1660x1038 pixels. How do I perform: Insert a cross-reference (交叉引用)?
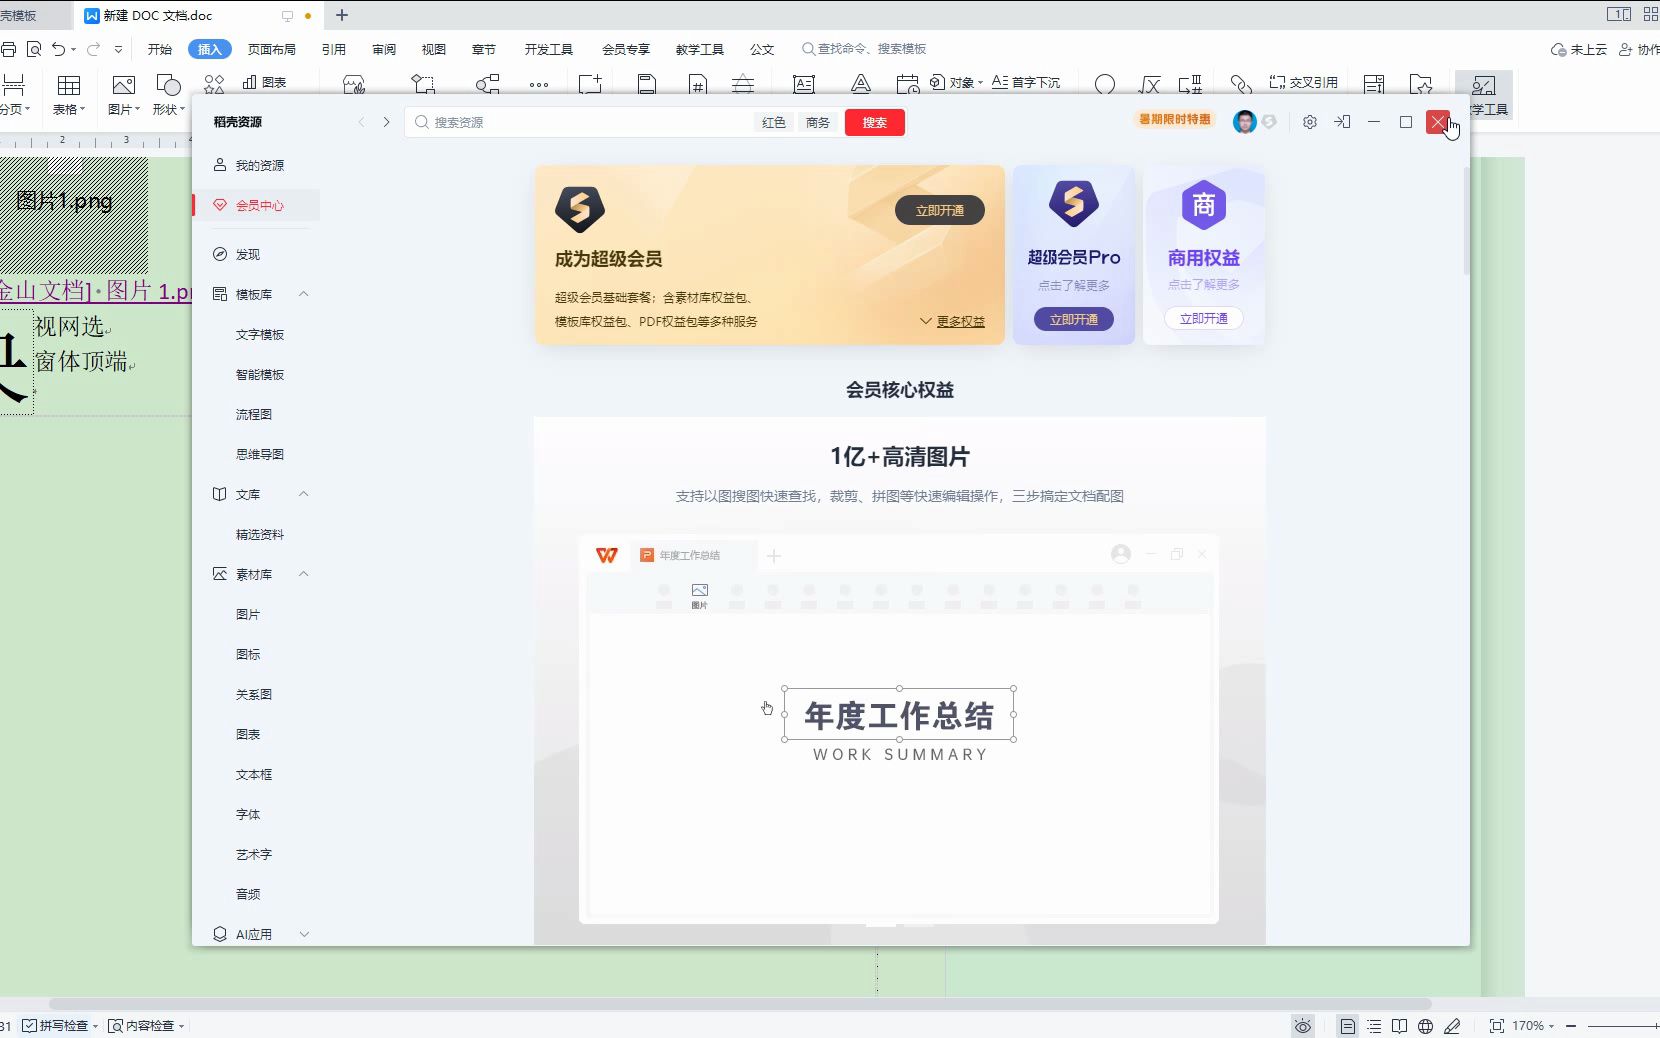(1302, 82)
